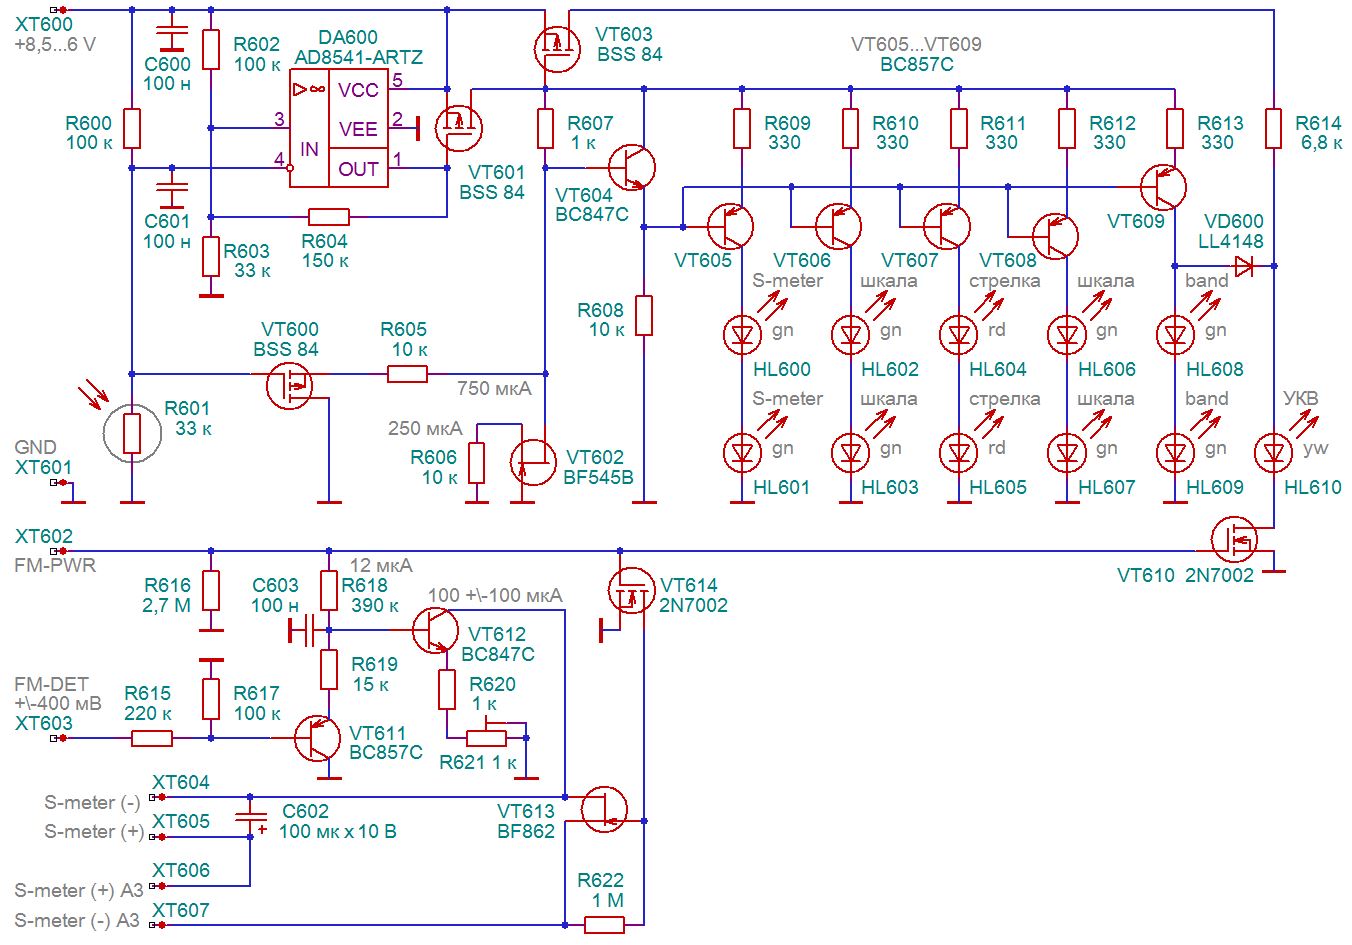1352x945 pixels.
Task: Select the VT603 BSS 84 MOSFET symbol
Action: [x=557, y=47]
